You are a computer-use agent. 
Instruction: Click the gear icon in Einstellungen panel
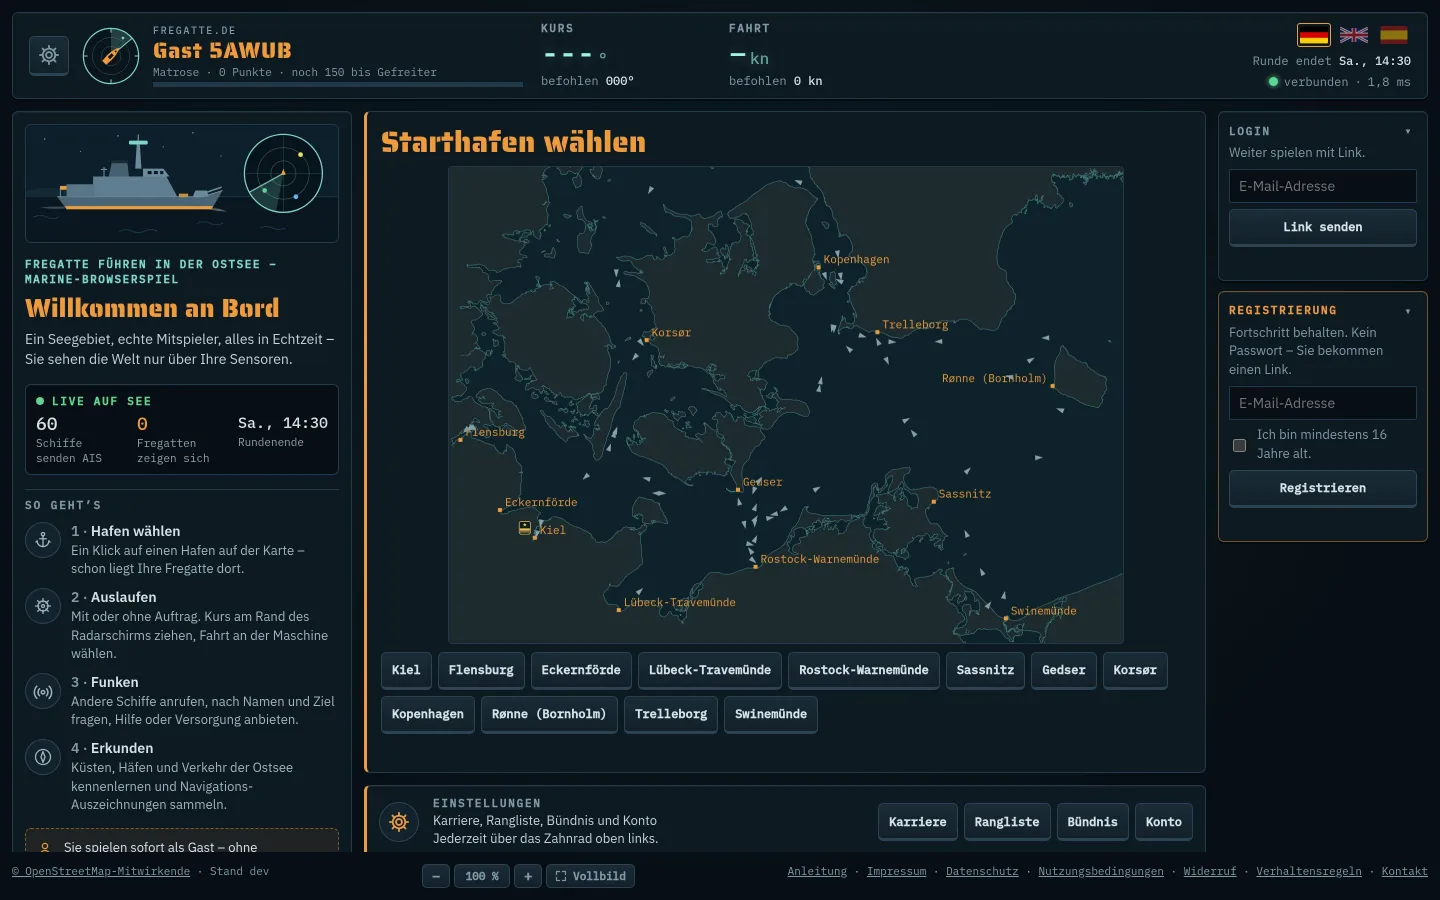(x=399, y=822)
